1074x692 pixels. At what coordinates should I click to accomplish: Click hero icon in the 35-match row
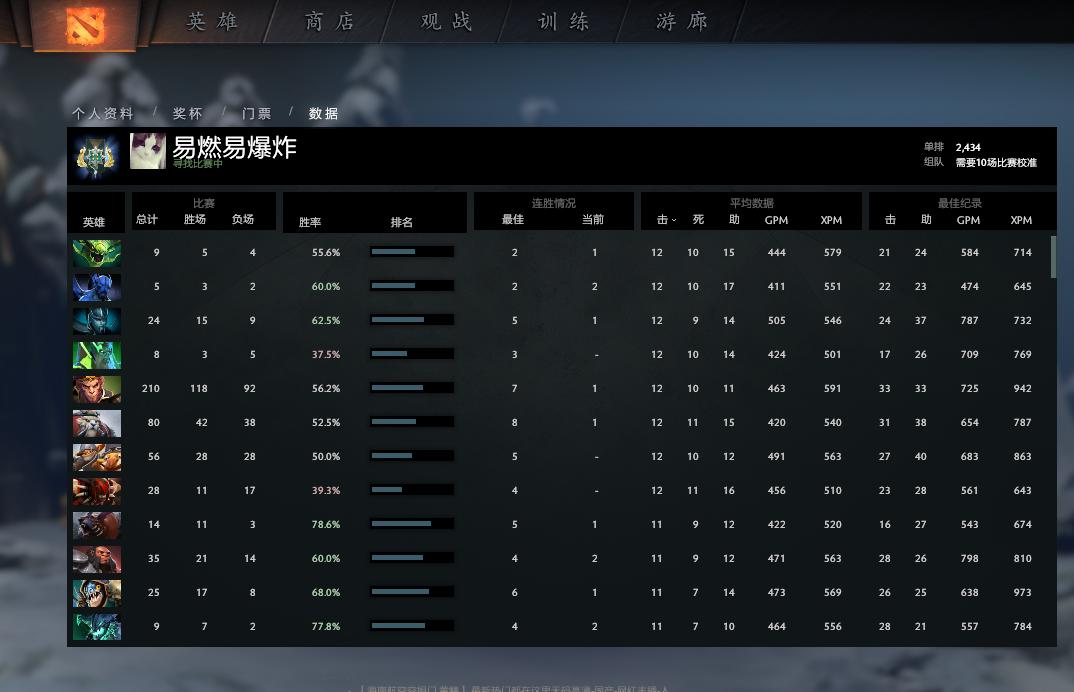click(97, 559)
